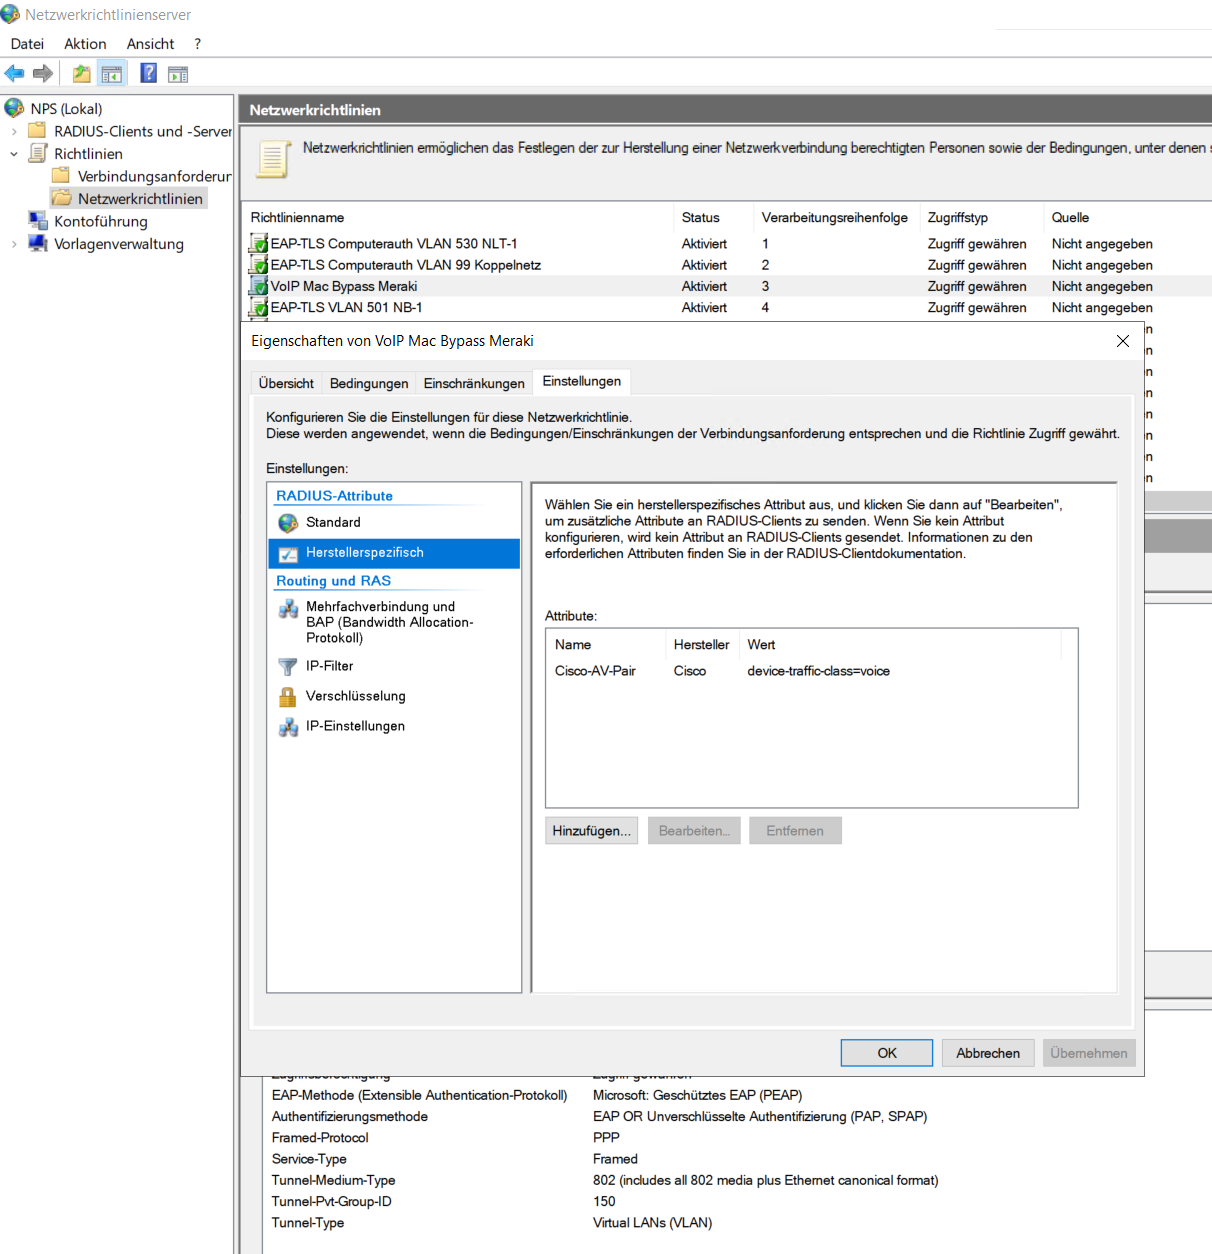Select the VoIP Mac Bypass Meraki policy row

click(343, 286)
